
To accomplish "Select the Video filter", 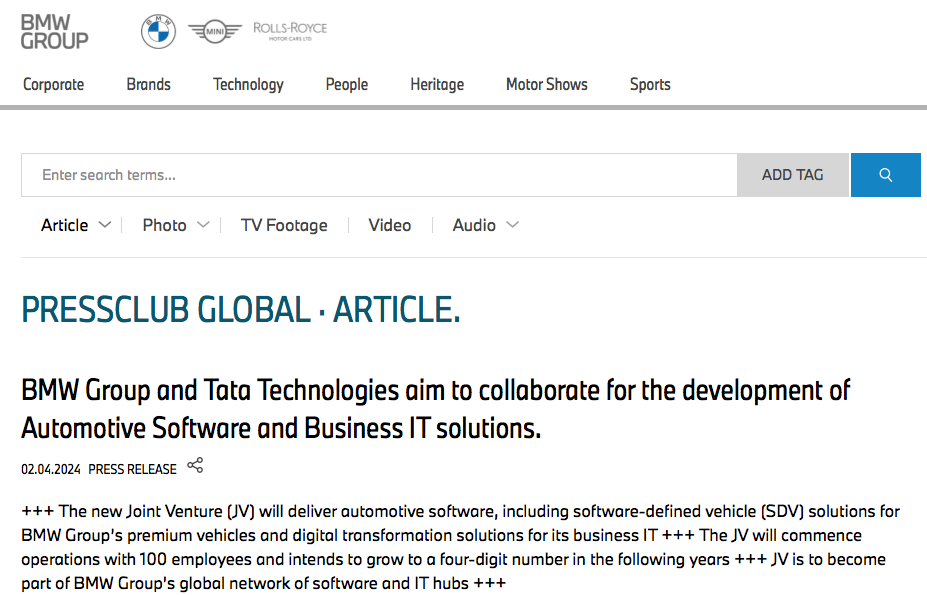I will tap(390, 225).
